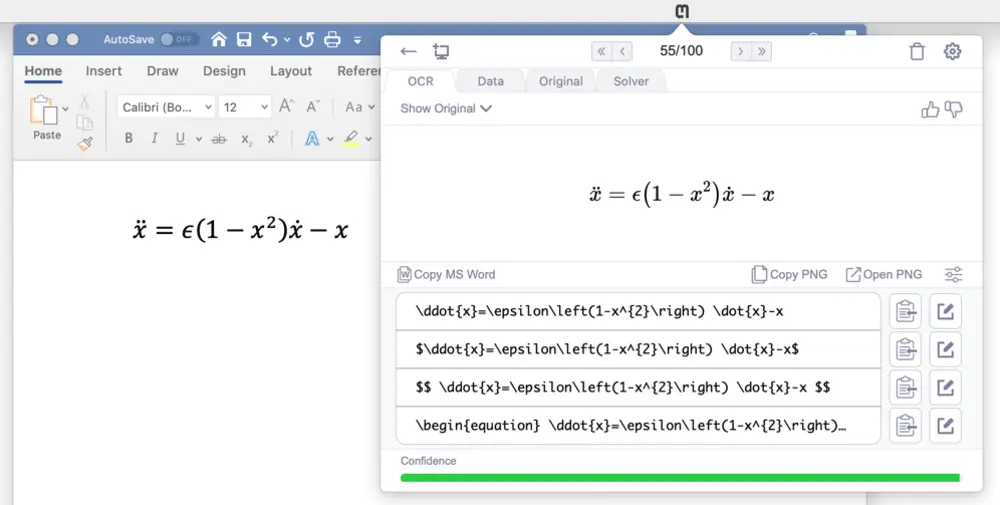Switch to the Original tab
This screenshot has width=1000, height=505.
point(561,81)
